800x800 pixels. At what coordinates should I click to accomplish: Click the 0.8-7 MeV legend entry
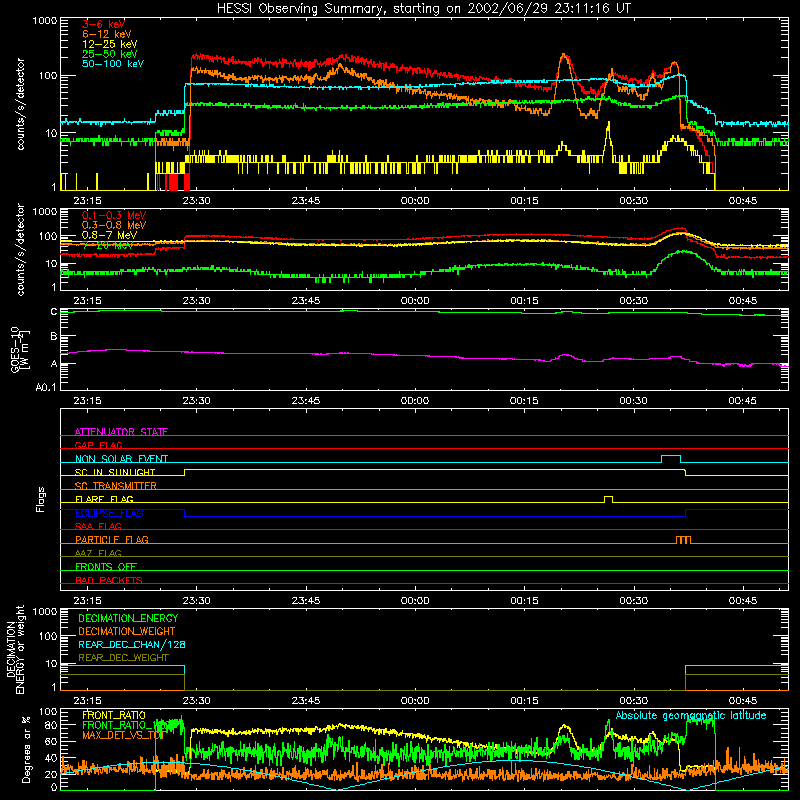point(109,235)
